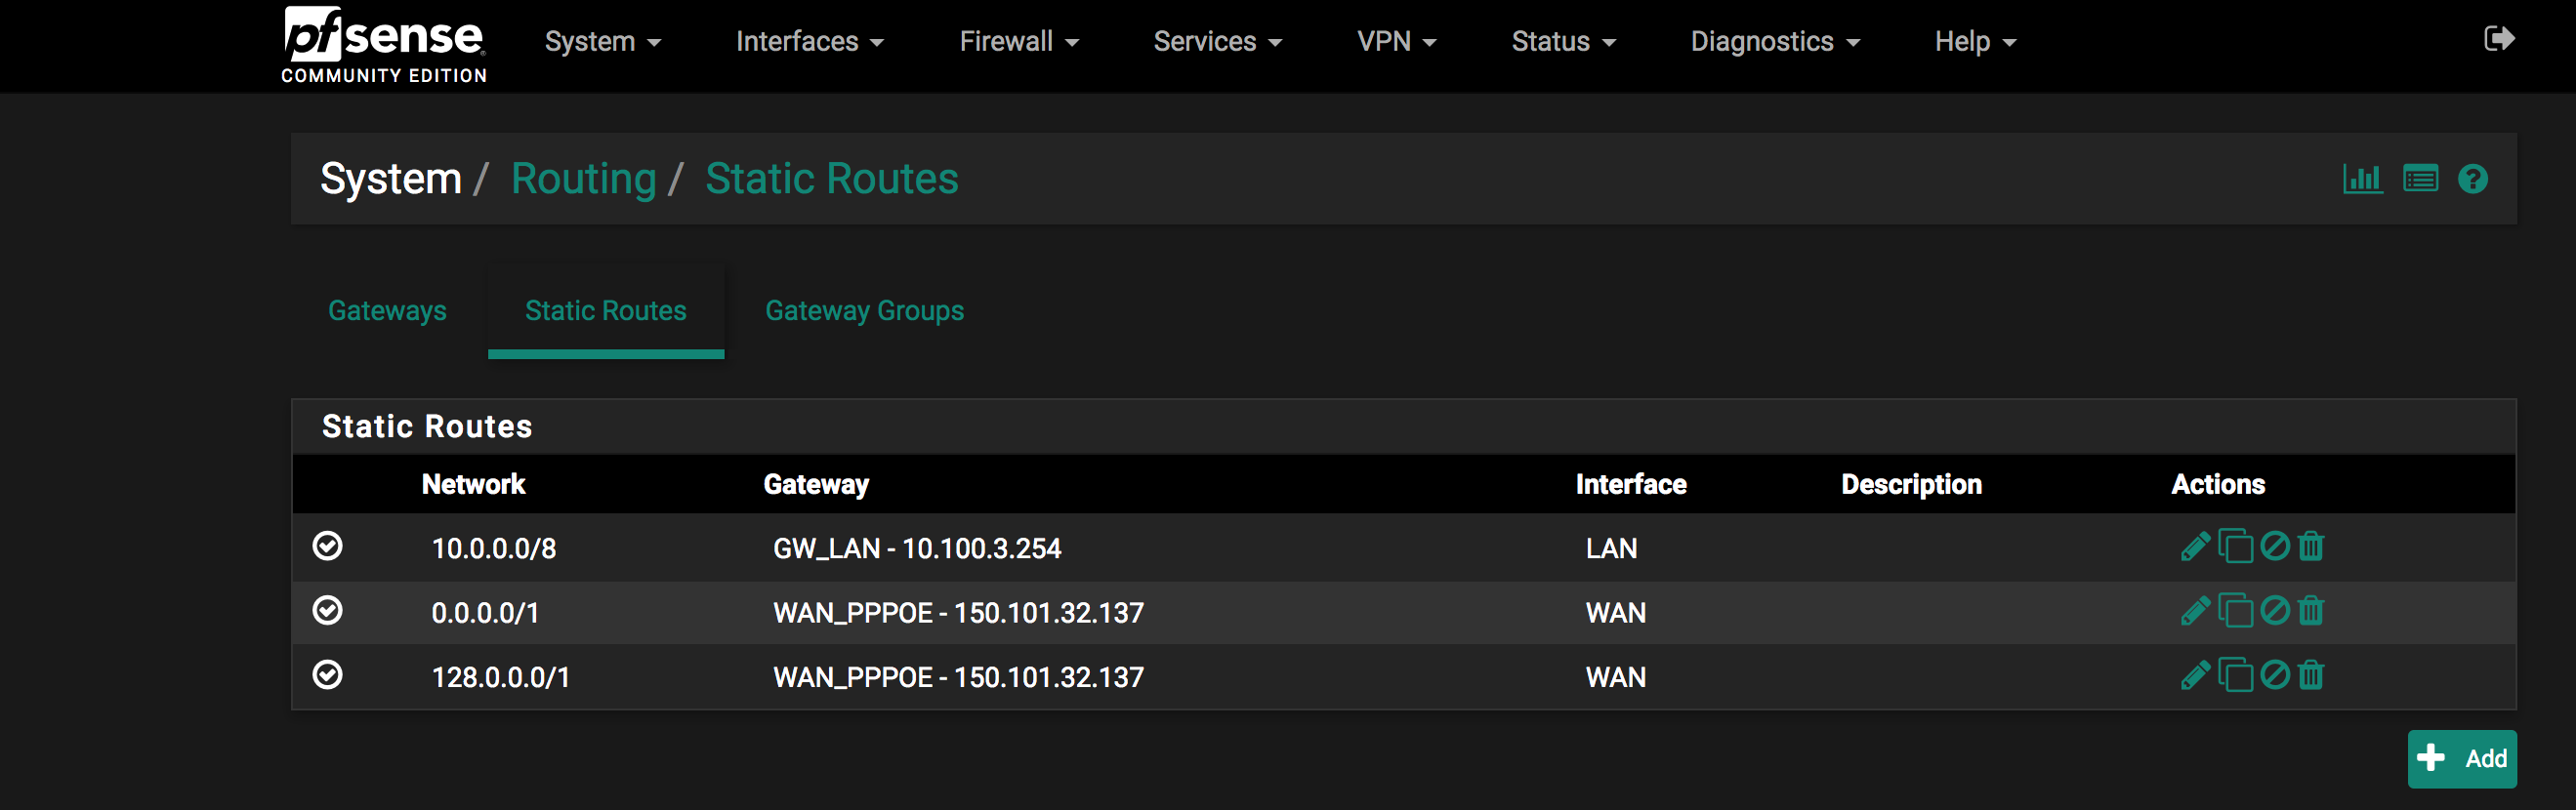Screen dimensions: 2576x810
Task: Click the Description column header
Action: [1911, 485]
